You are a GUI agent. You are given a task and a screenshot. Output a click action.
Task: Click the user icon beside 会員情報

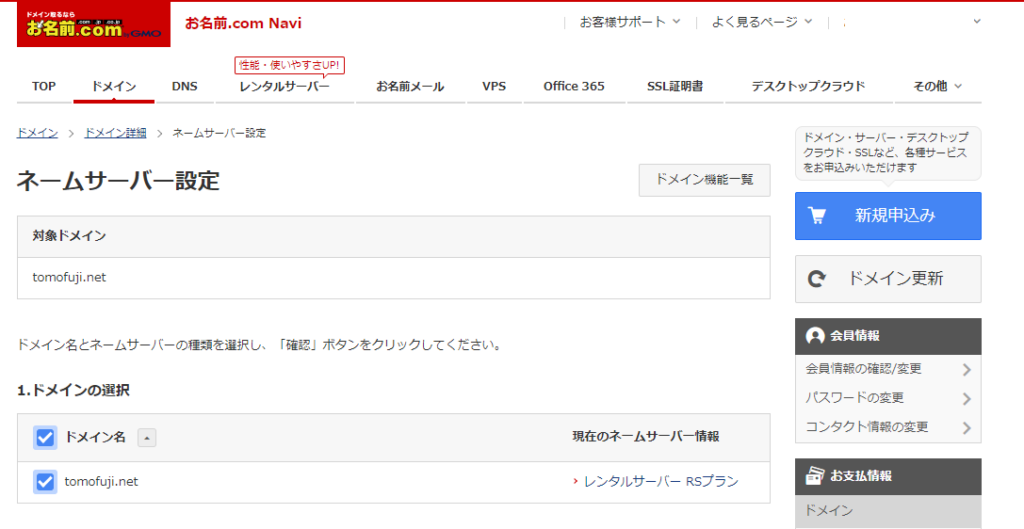(815, 336)
